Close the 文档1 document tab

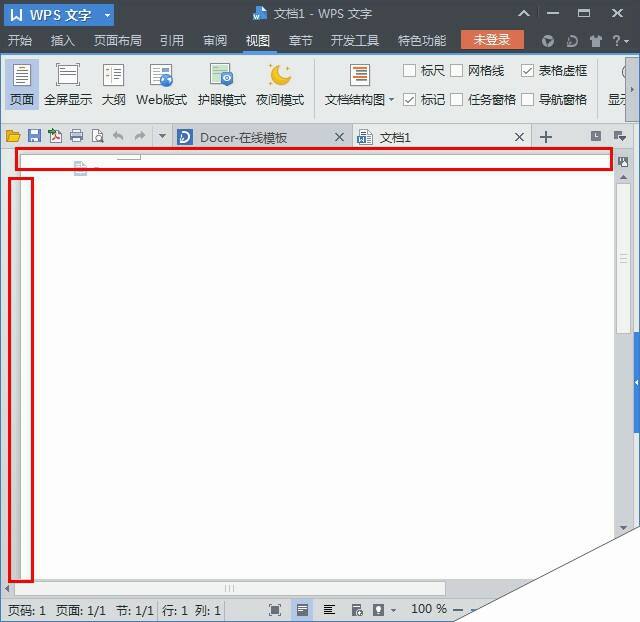519,137
